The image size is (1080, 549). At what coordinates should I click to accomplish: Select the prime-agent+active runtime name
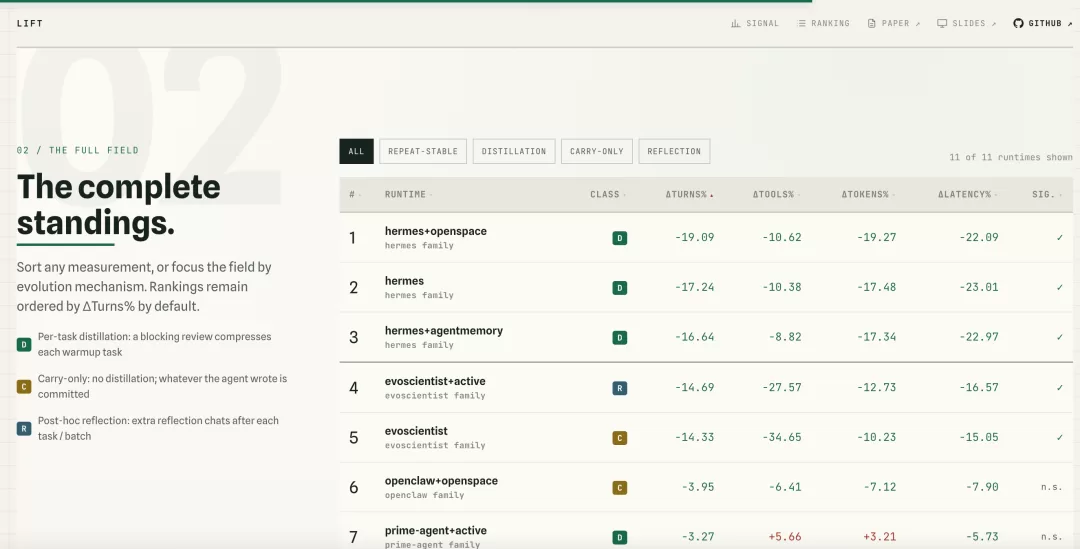pos(435,530)
